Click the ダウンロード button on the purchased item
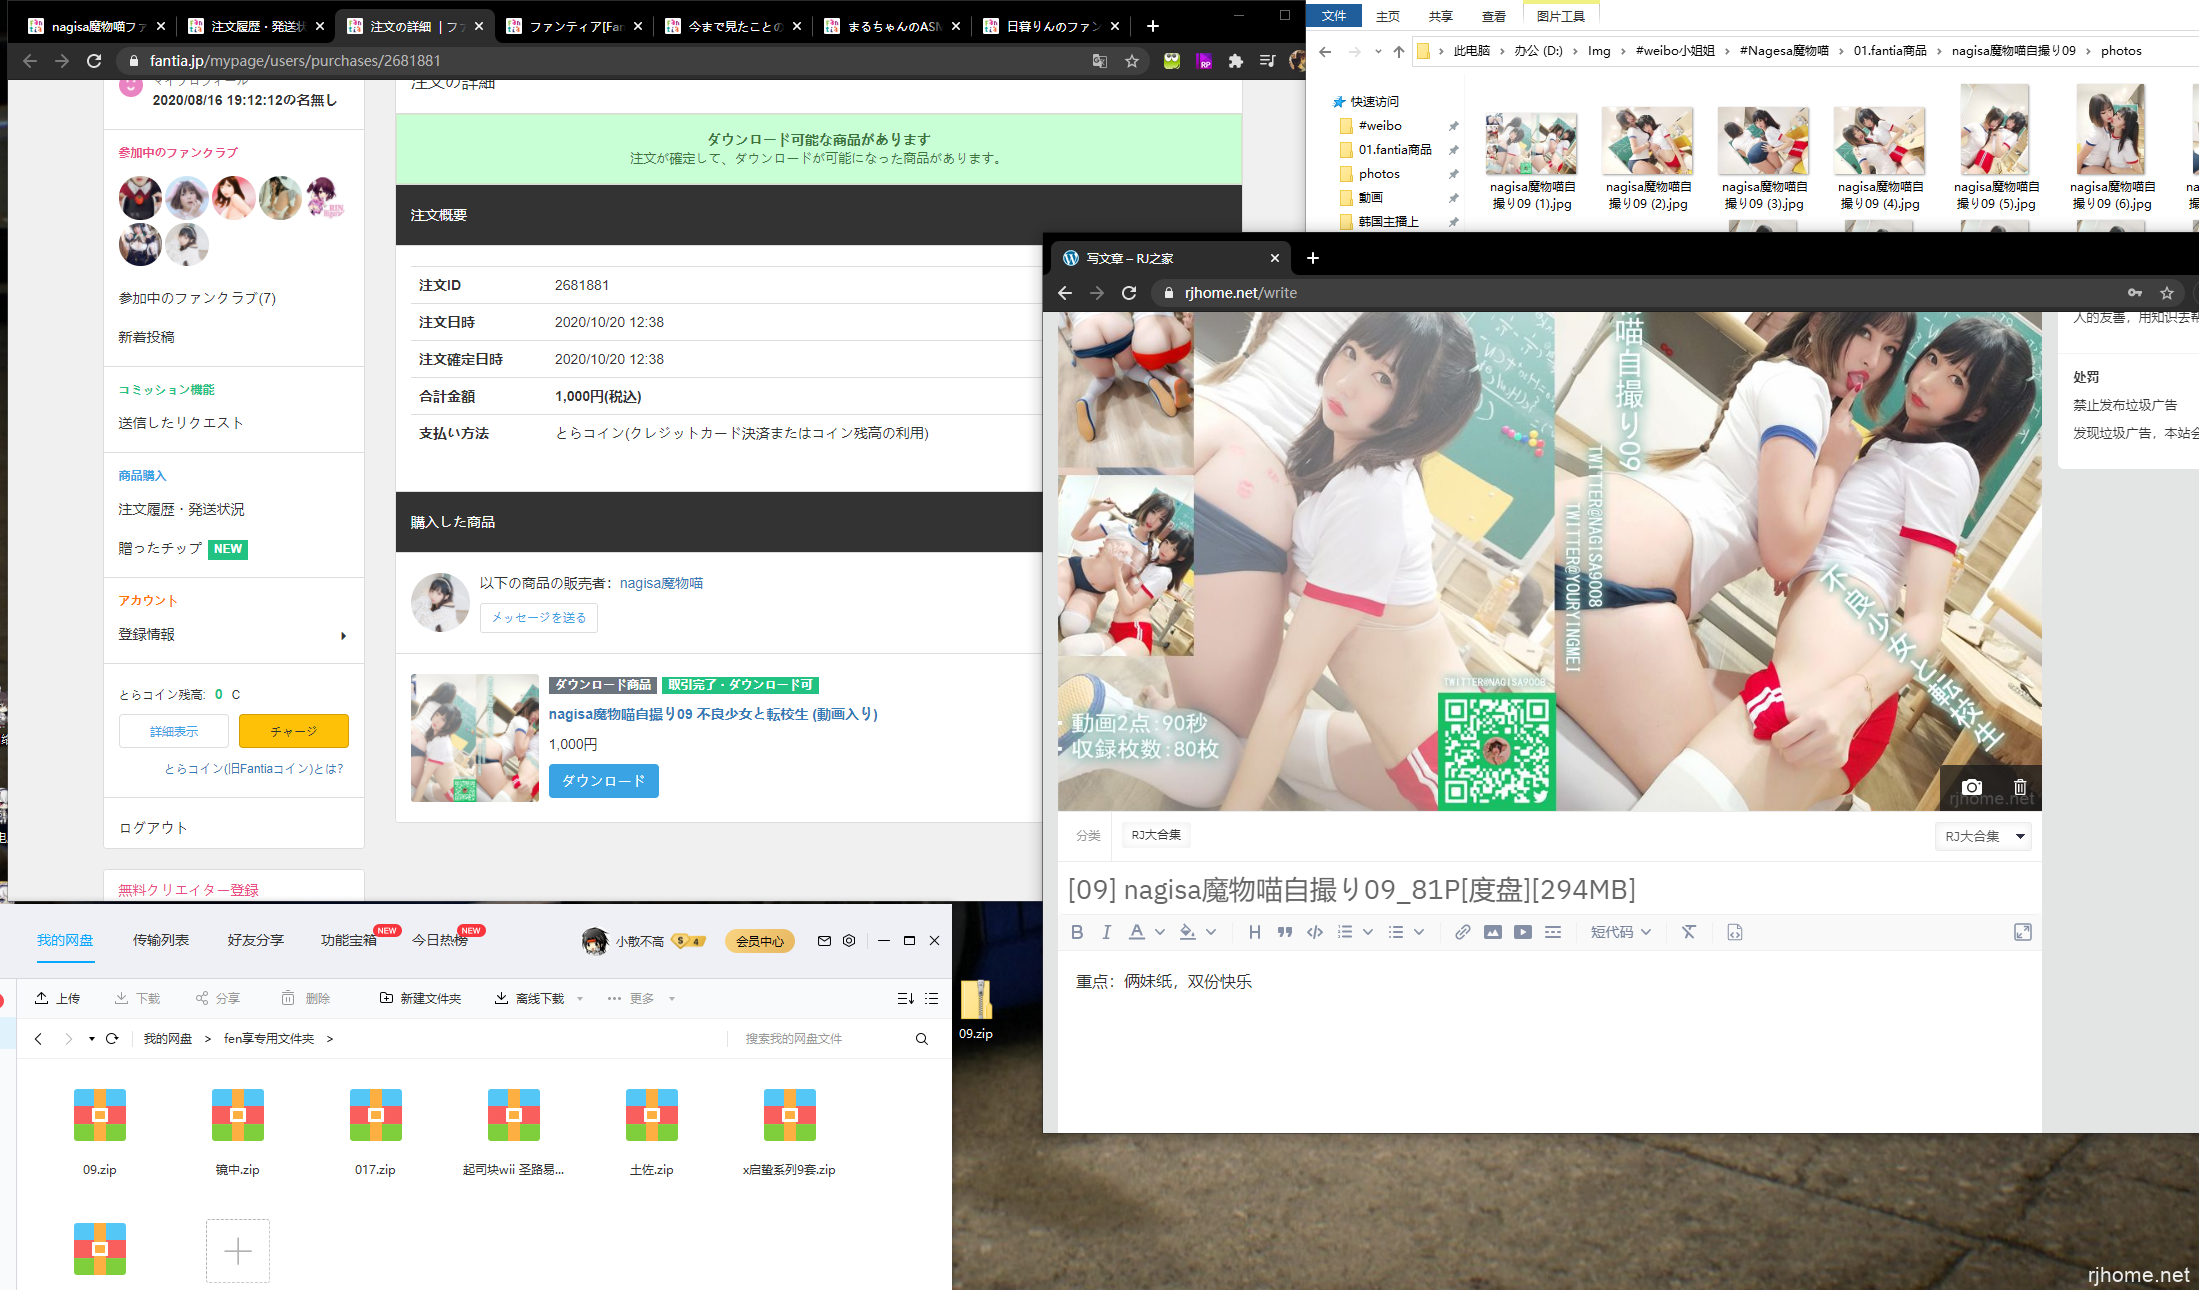The height and width of the screenshot is (1290, 2199). coord(603,781)
